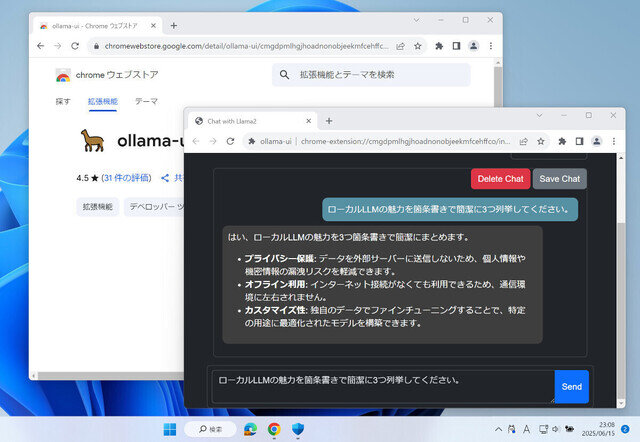Click the chrome Web Store rainbow logo

pyautogui.click(x=63, y=76)
